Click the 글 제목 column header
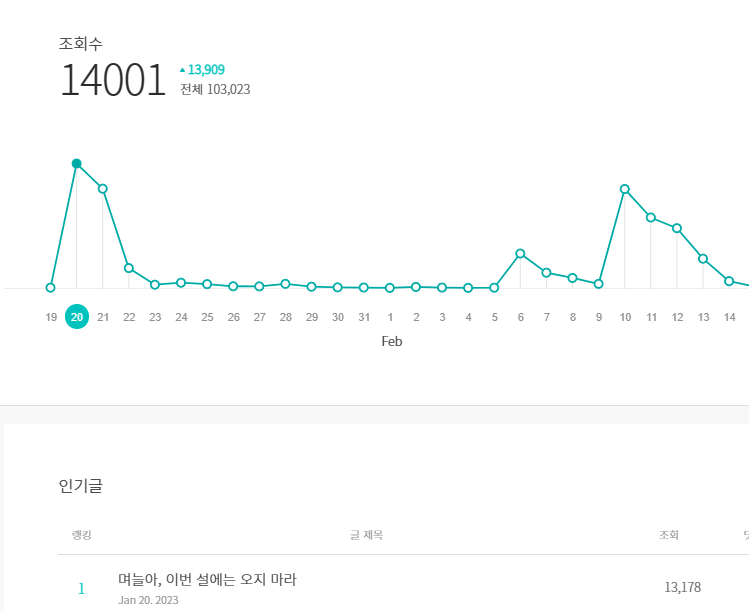 [x=366, y=535]
